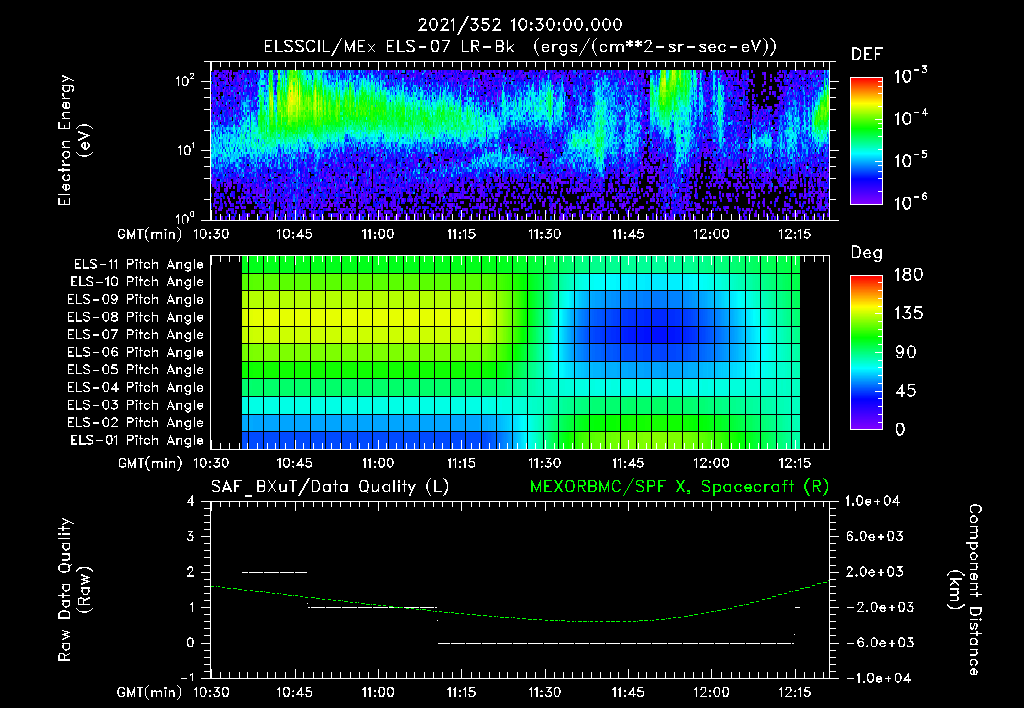Viewport: 1024px width, 708px height.
Task: Select the 3 tick on Raw Data Quality axis
Action: pos(190,537)
